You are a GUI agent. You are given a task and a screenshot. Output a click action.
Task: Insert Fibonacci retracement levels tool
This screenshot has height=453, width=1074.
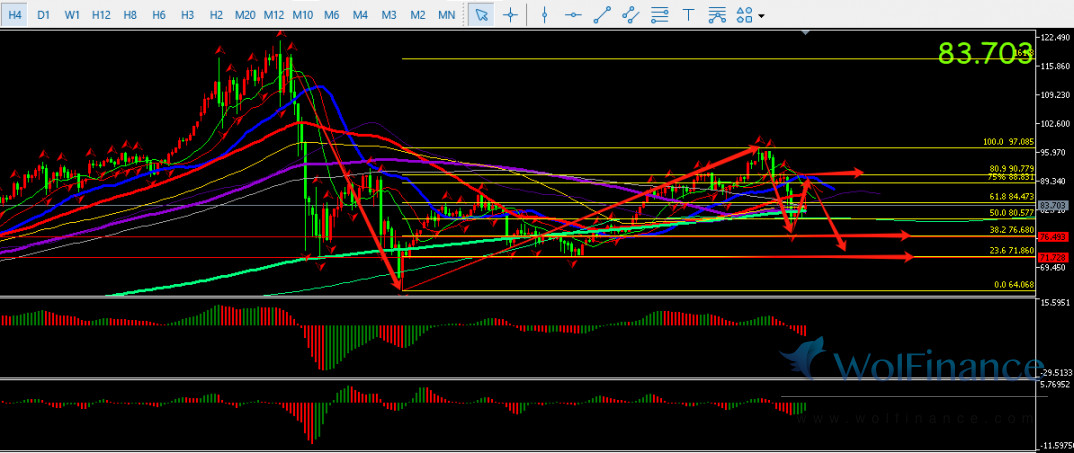(x=660, y=15)
